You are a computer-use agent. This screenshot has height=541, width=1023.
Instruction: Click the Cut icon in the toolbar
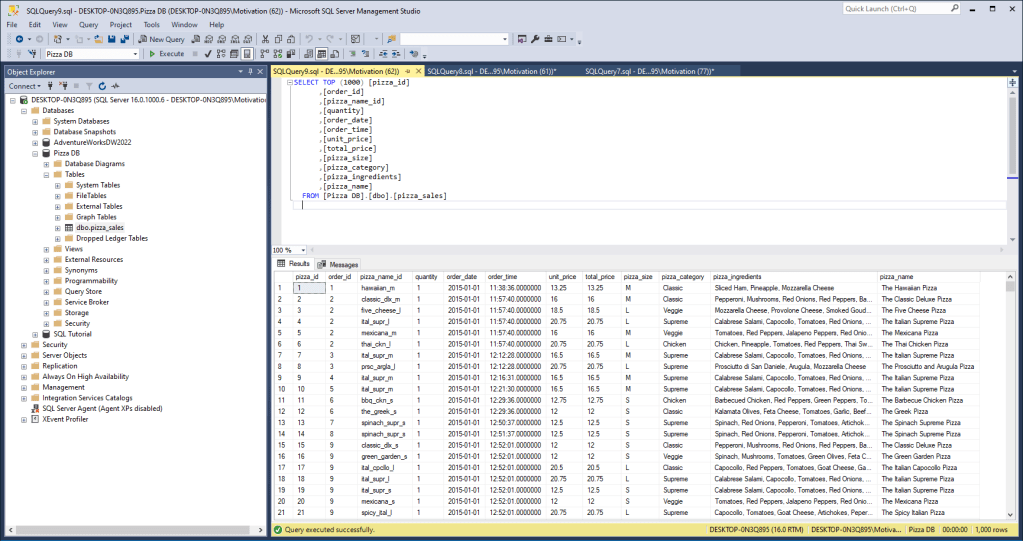pyautogui.click(x=265, y=39)
